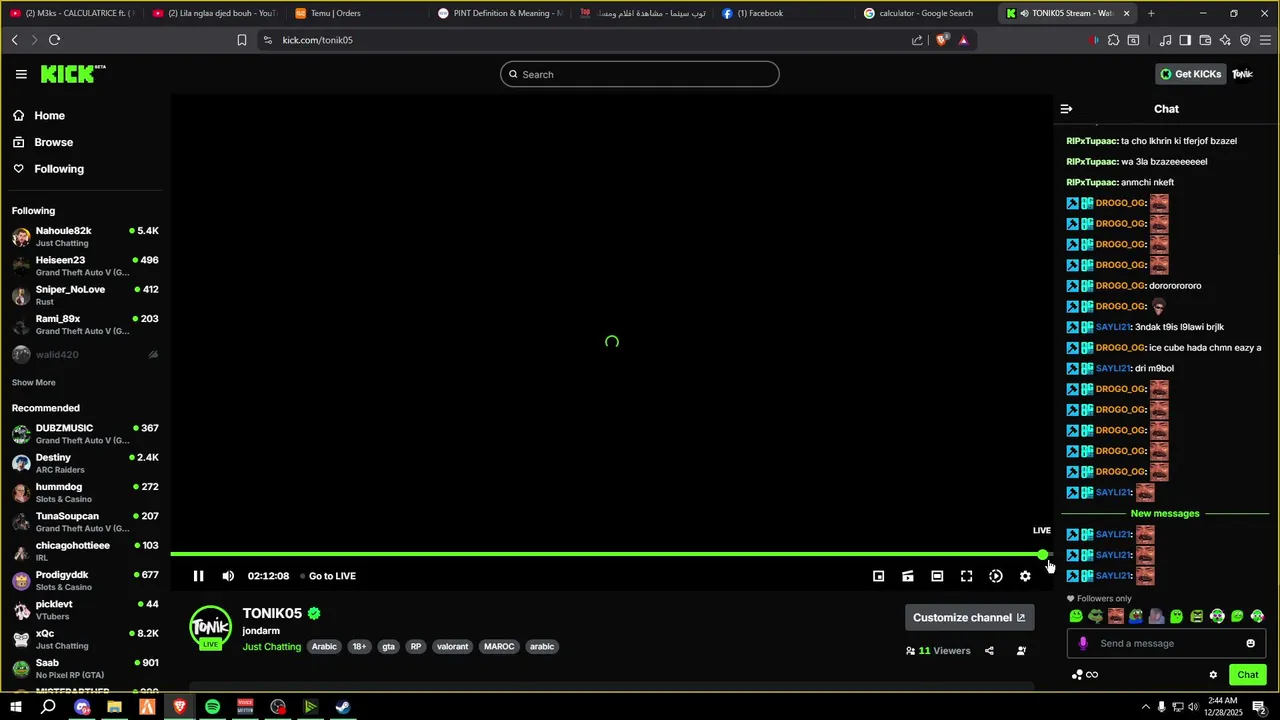This screenshot has height=720, width=1280.
Task: Send with green Chat button
Action: (1247, 675)
